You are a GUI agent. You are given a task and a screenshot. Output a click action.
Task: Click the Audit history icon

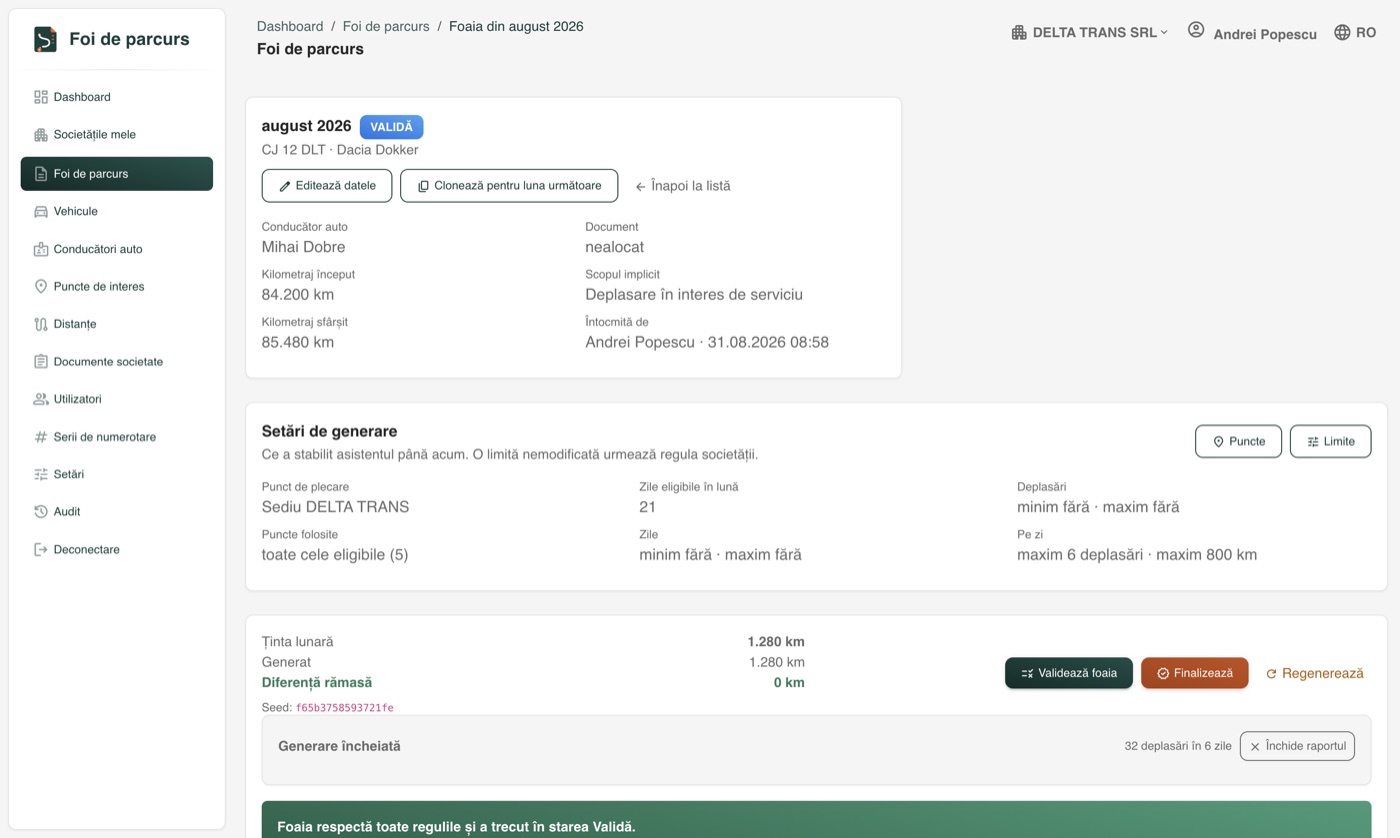[41, 512]
